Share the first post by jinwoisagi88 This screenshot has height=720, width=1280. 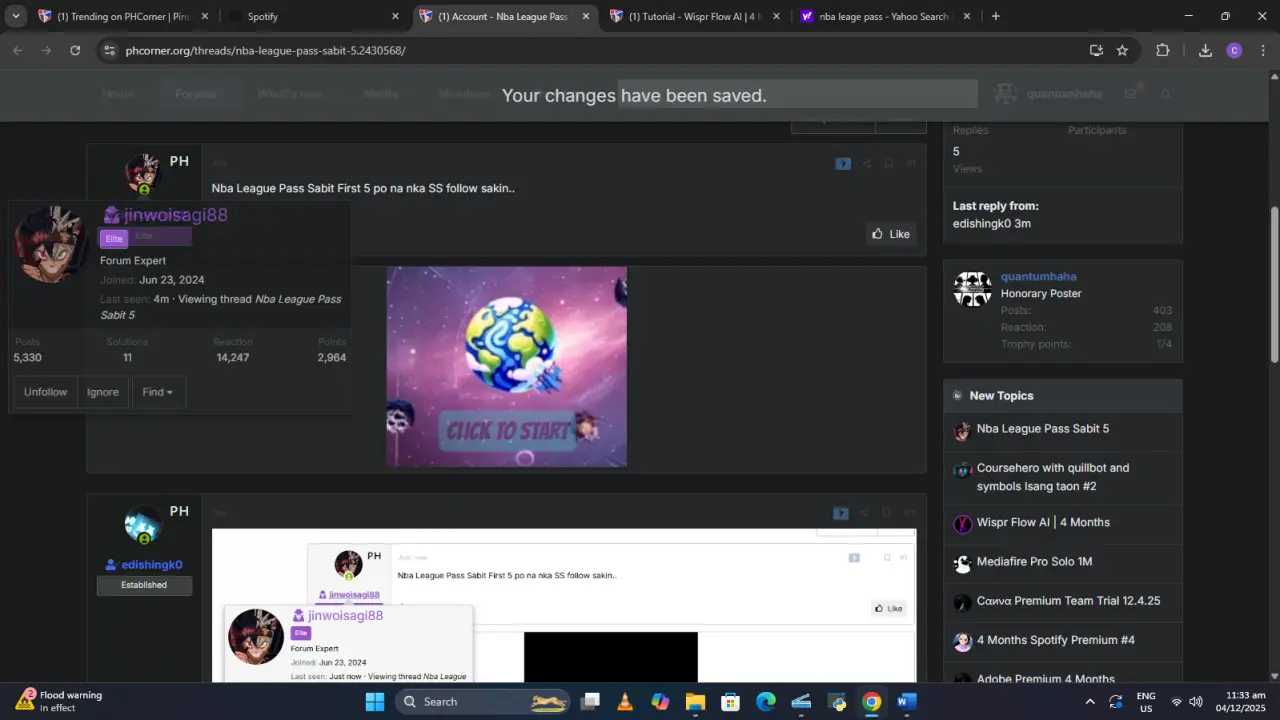point(867,164)
